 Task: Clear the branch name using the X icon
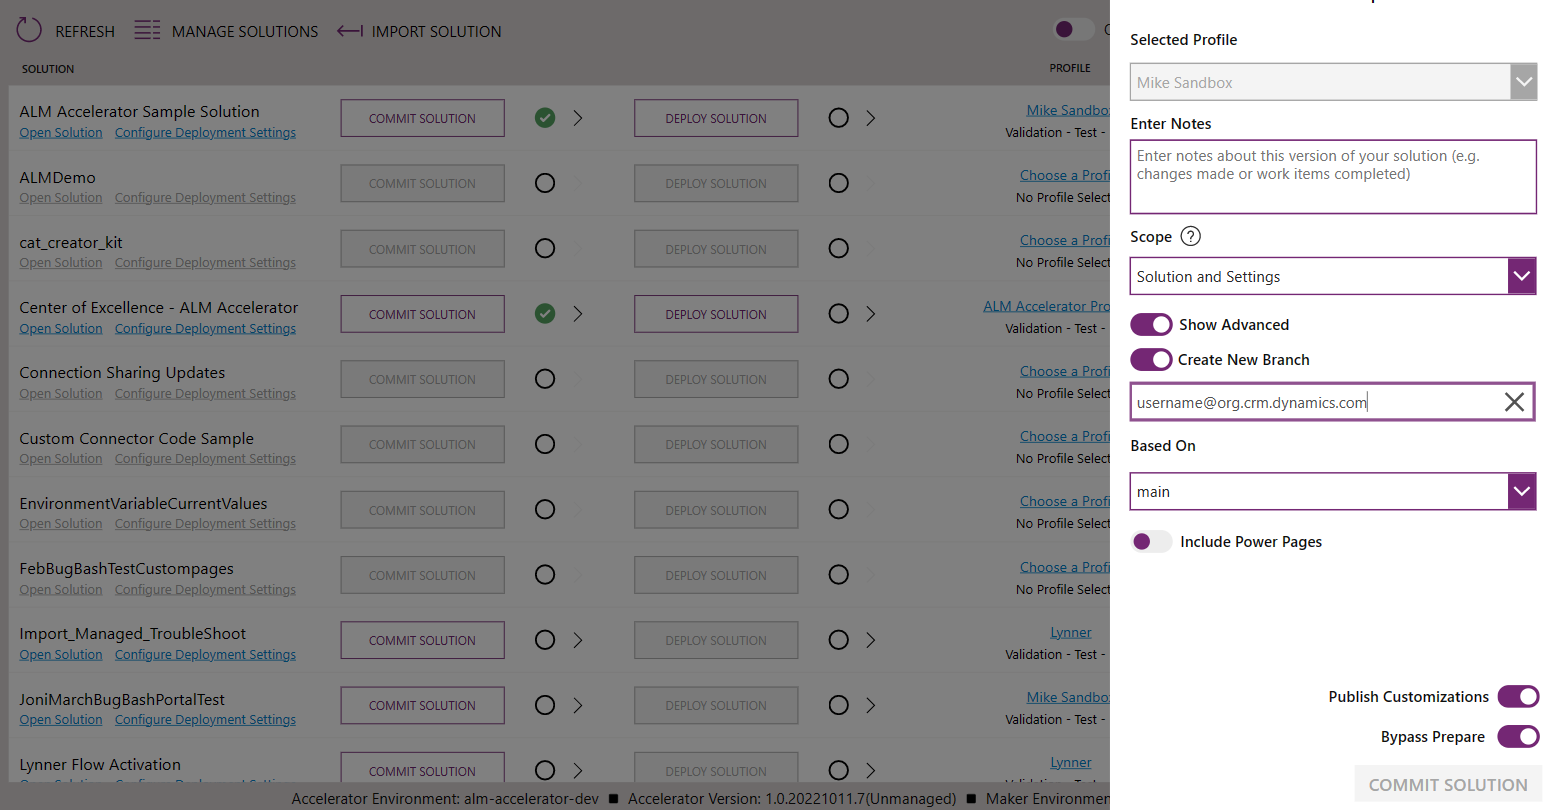pyautogui.click(x=1514, y=401)
